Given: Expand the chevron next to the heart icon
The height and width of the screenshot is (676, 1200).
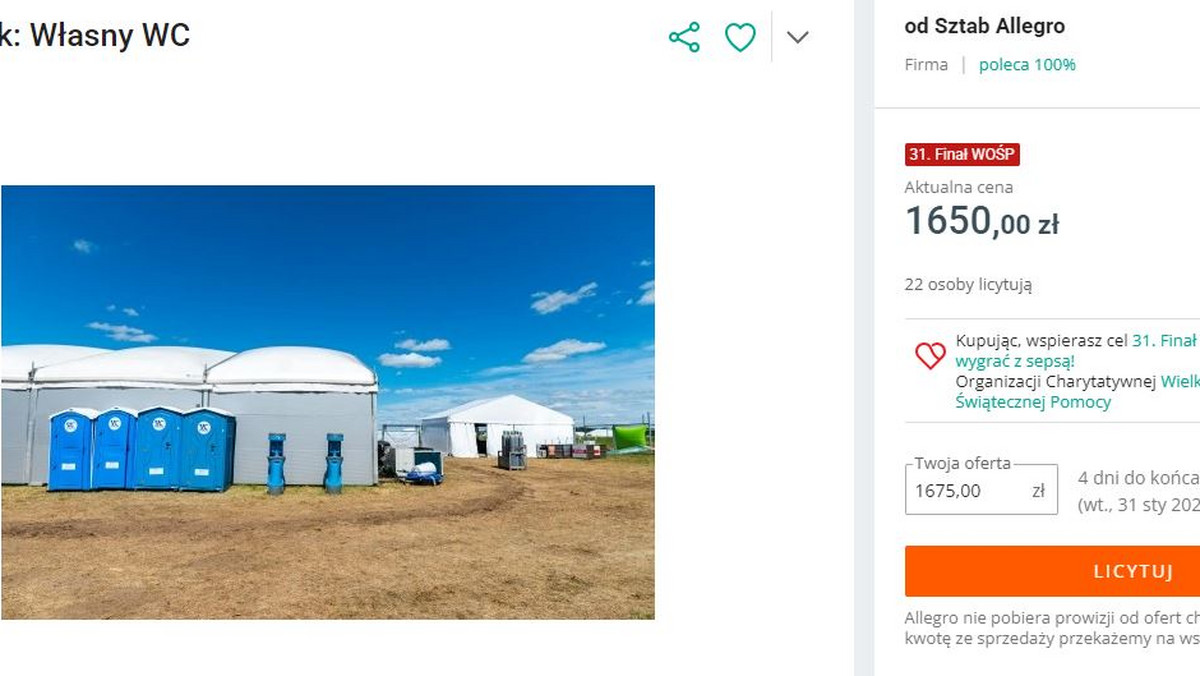Looking at the screenshot, I should [x=797, y=37].
